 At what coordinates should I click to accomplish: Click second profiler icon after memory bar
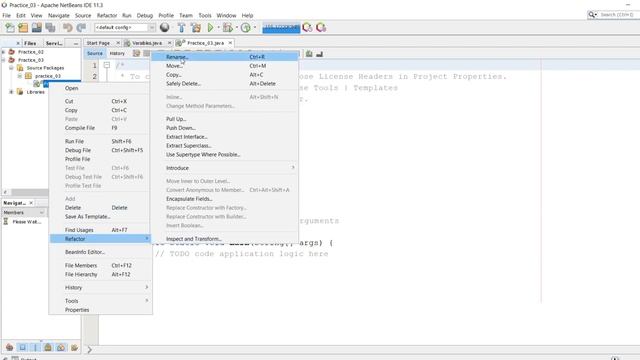pos(321,28)
